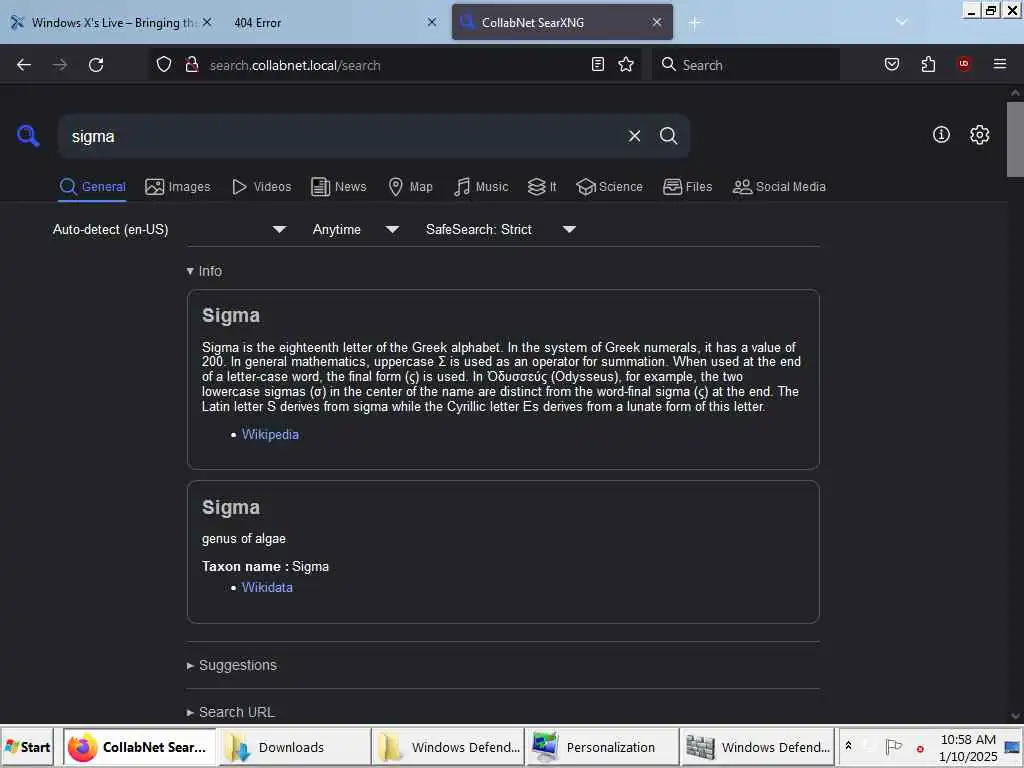Select the Files search category
This screenshot has height=768, width=1024.
pos(687,187)
